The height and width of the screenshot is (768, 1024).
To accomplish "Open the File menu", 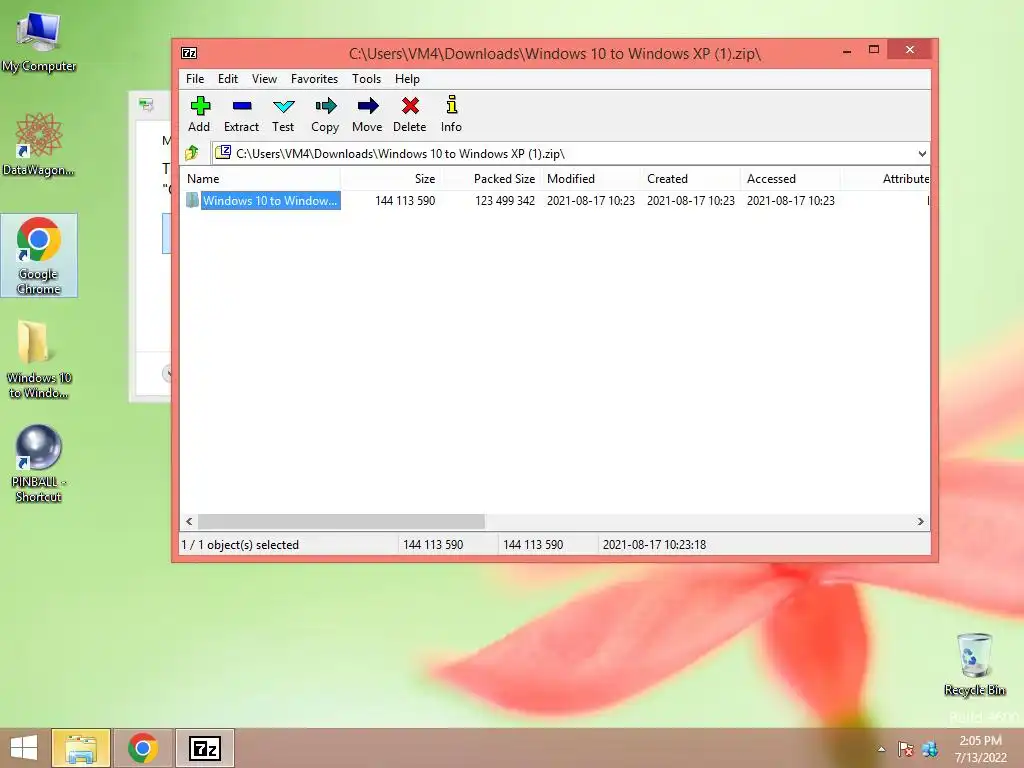I will pyautogui.click(x=195, y=79).
